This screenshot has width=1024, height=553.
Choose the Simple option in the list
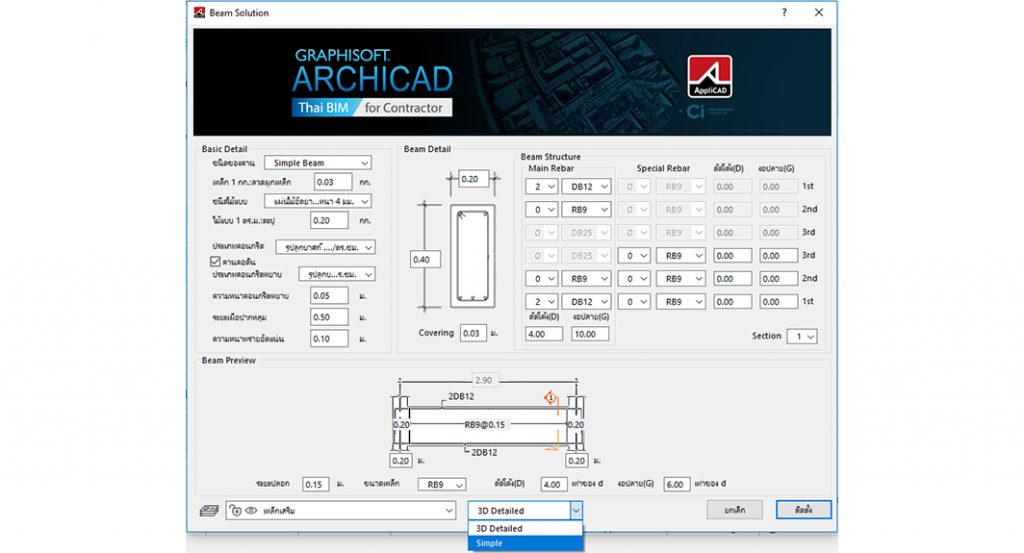tap(525, 543)
